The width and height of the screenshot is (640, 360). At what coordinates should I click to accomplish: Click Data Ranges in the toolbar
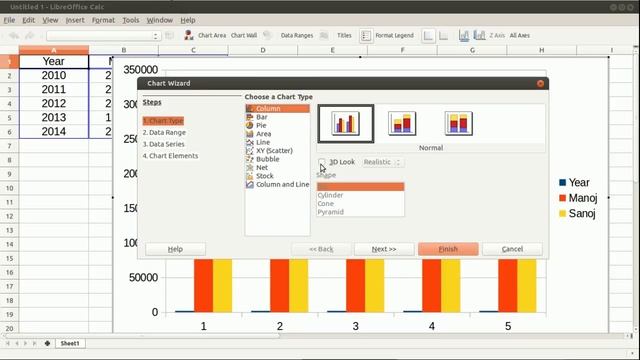297,36
